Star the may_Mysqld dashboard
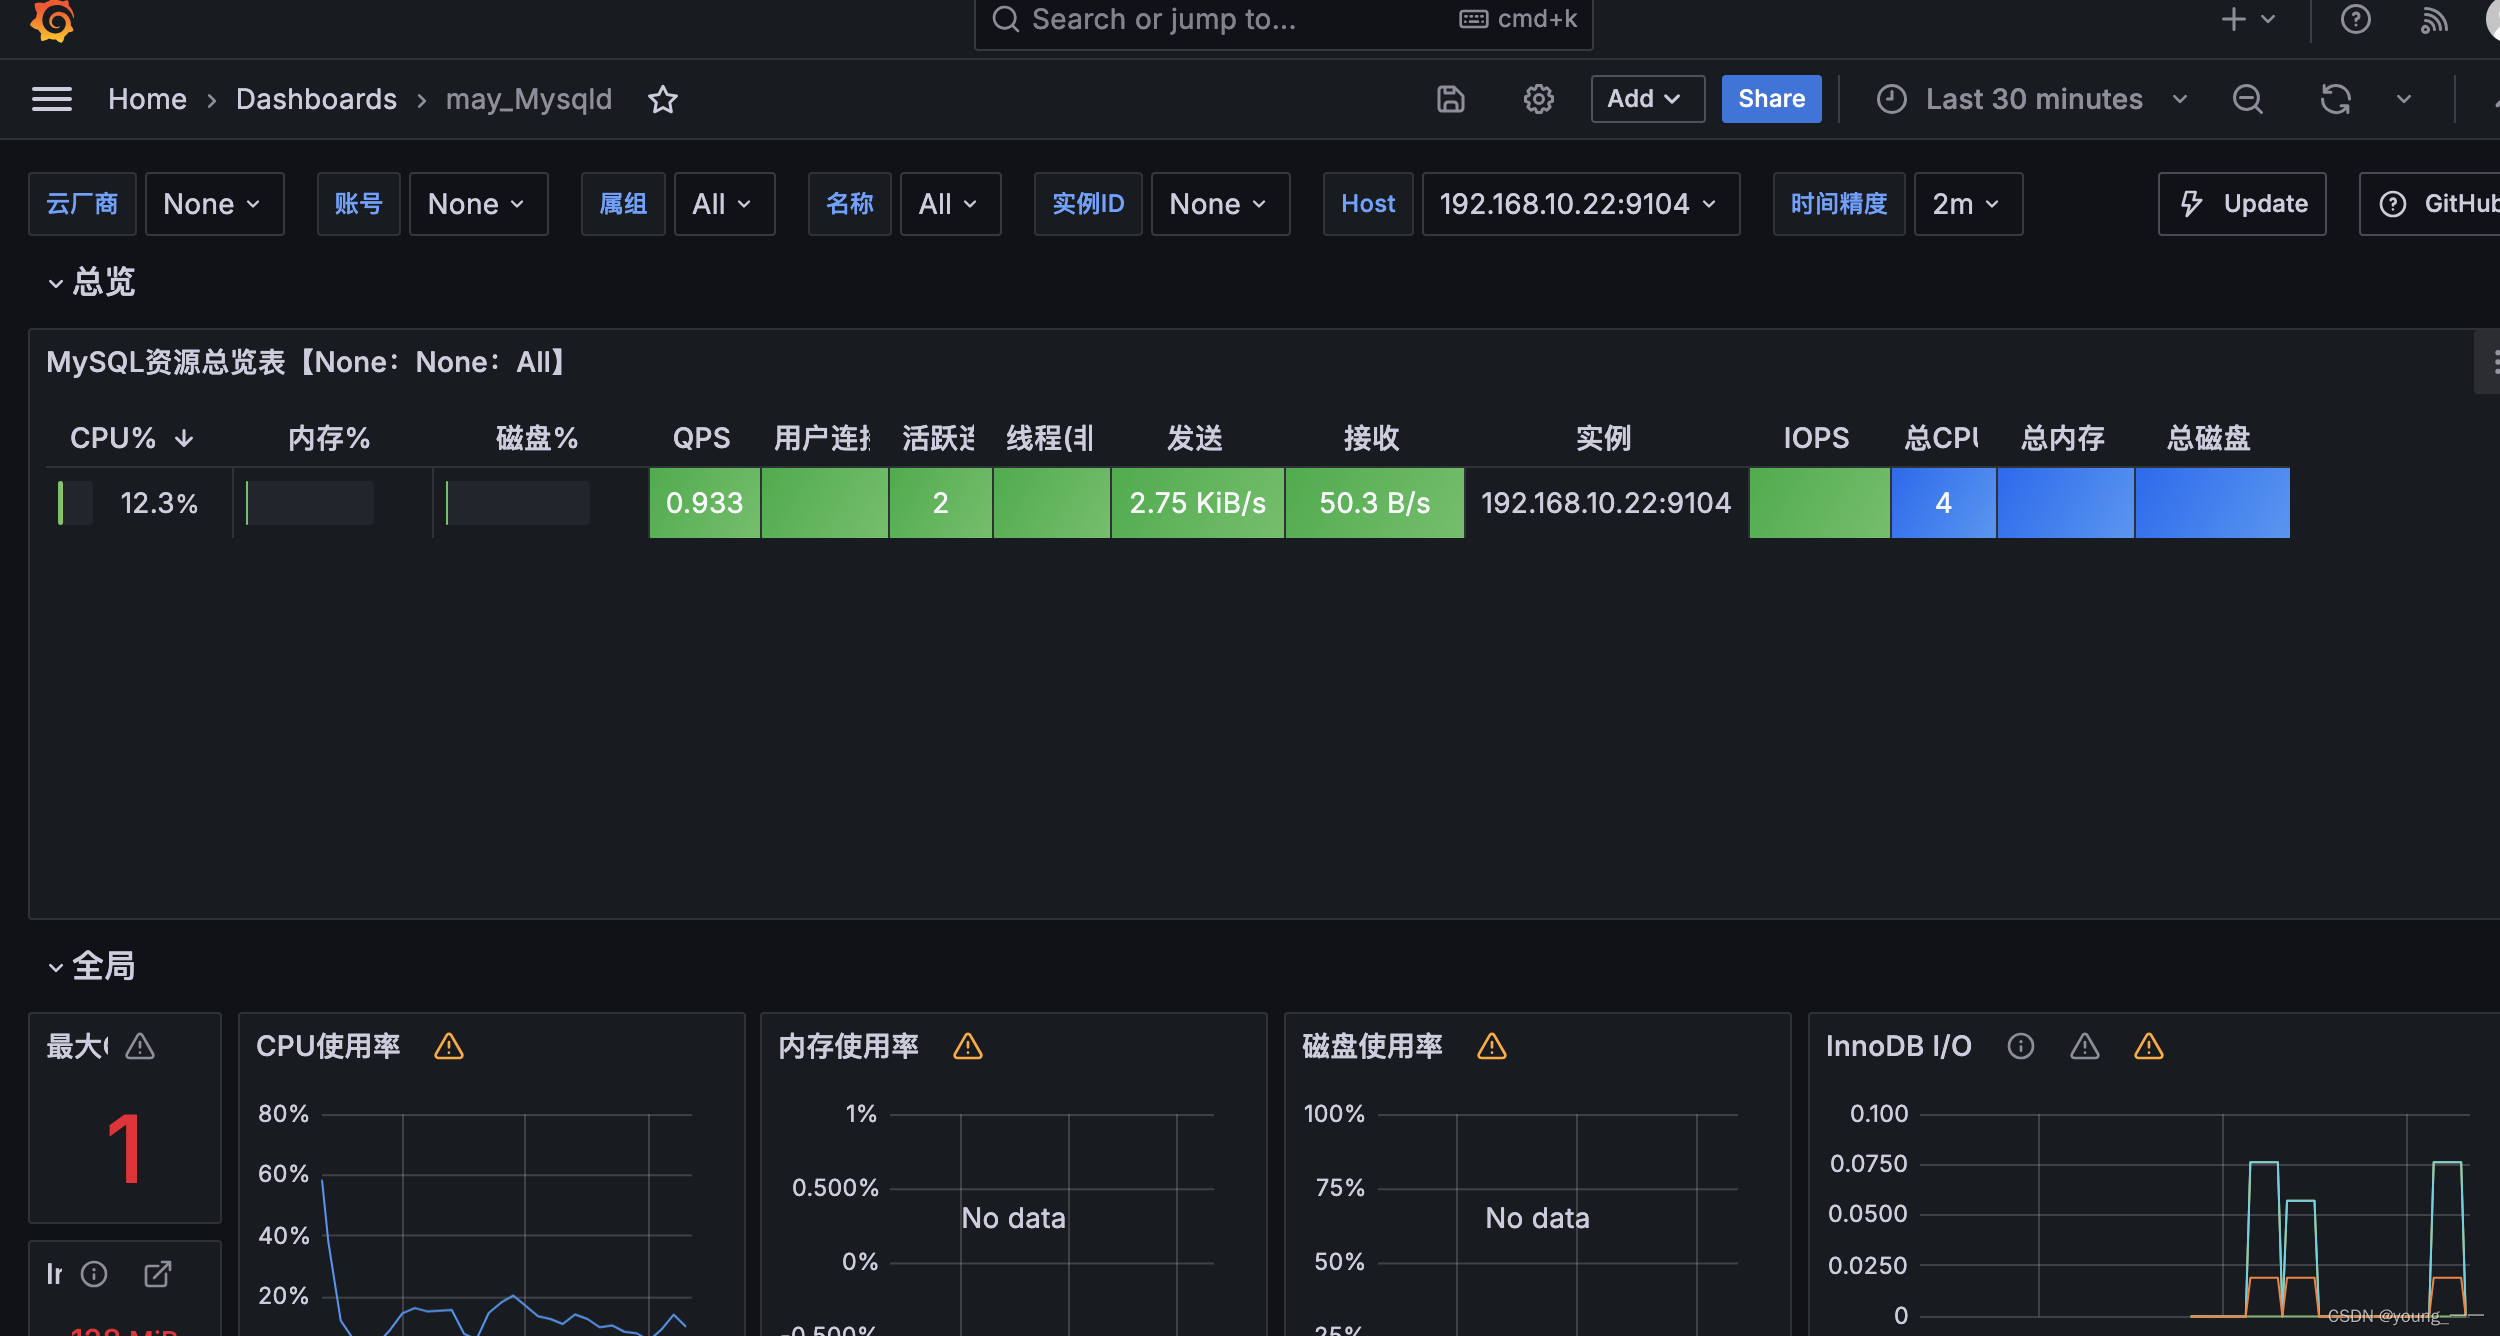This screenshot has height=1336, width=2500. click(x=662, y=99)
